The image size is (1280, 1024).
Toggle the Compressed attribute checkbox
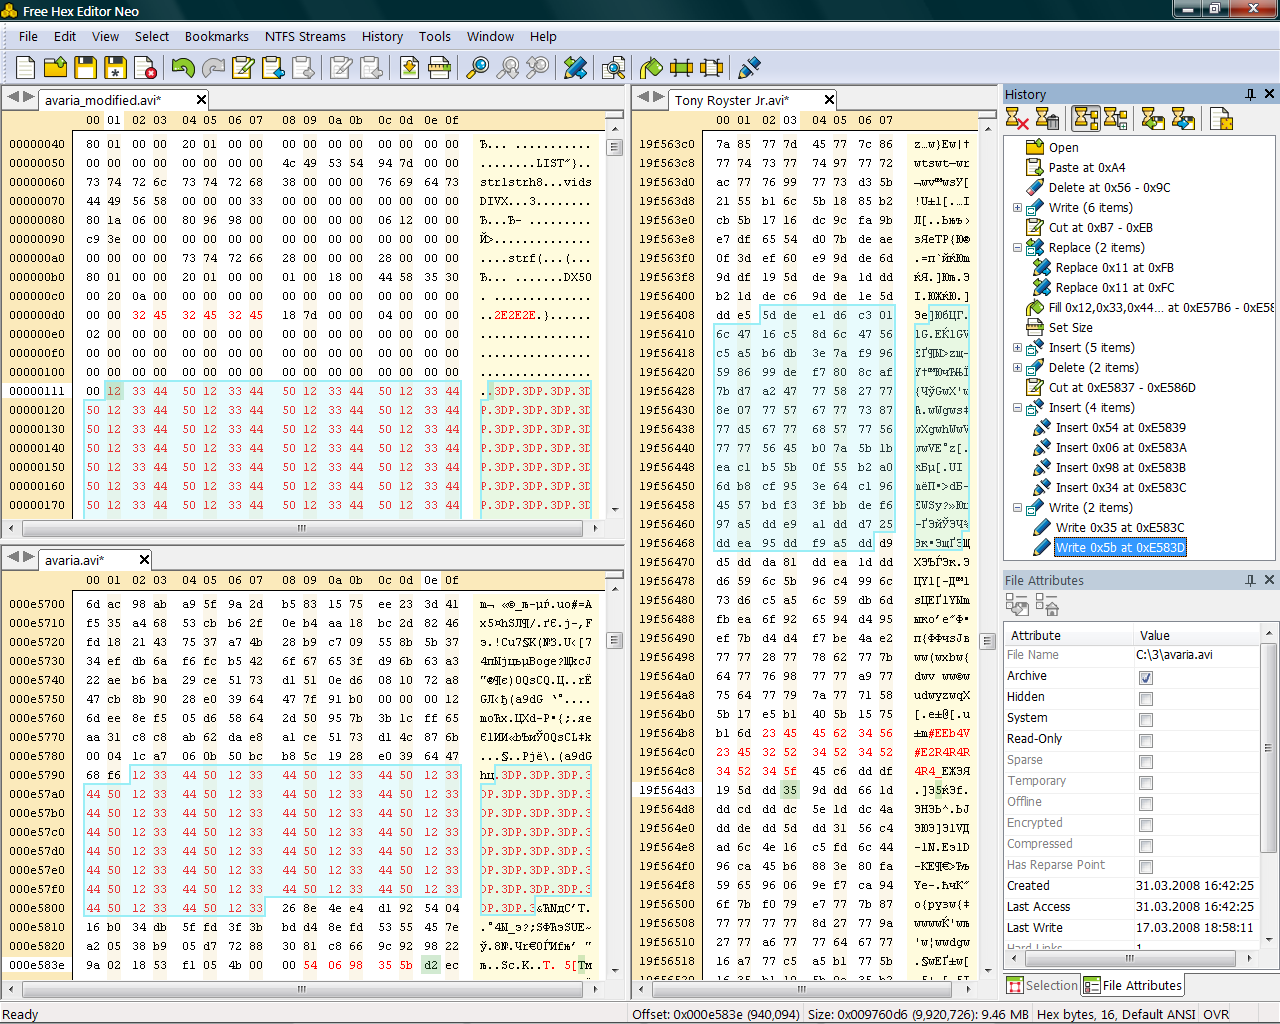[x=1146, y=846]
